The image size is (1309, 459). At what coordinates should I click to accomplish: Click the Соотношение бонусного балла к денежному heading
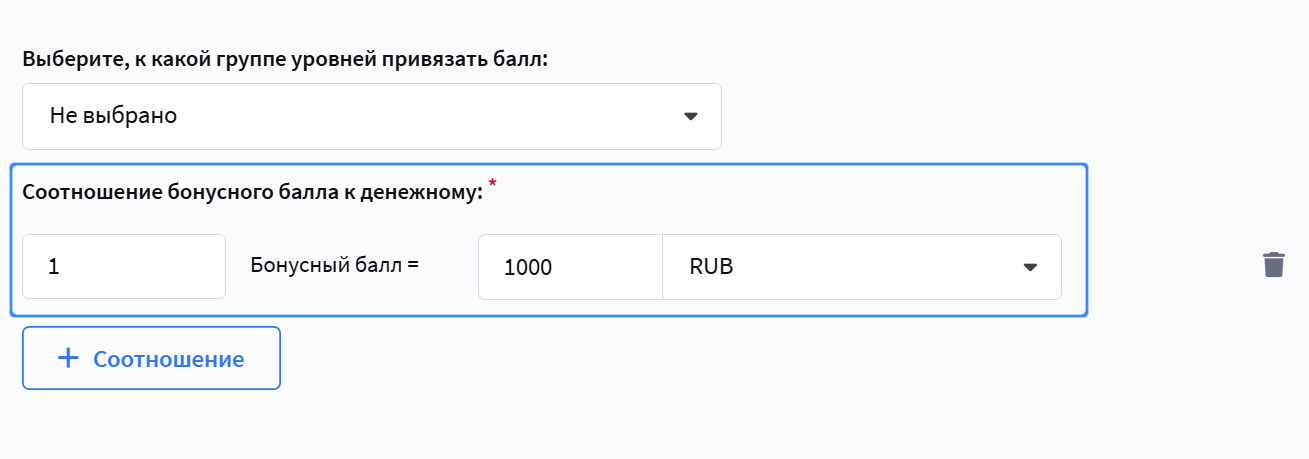point(252,192)
